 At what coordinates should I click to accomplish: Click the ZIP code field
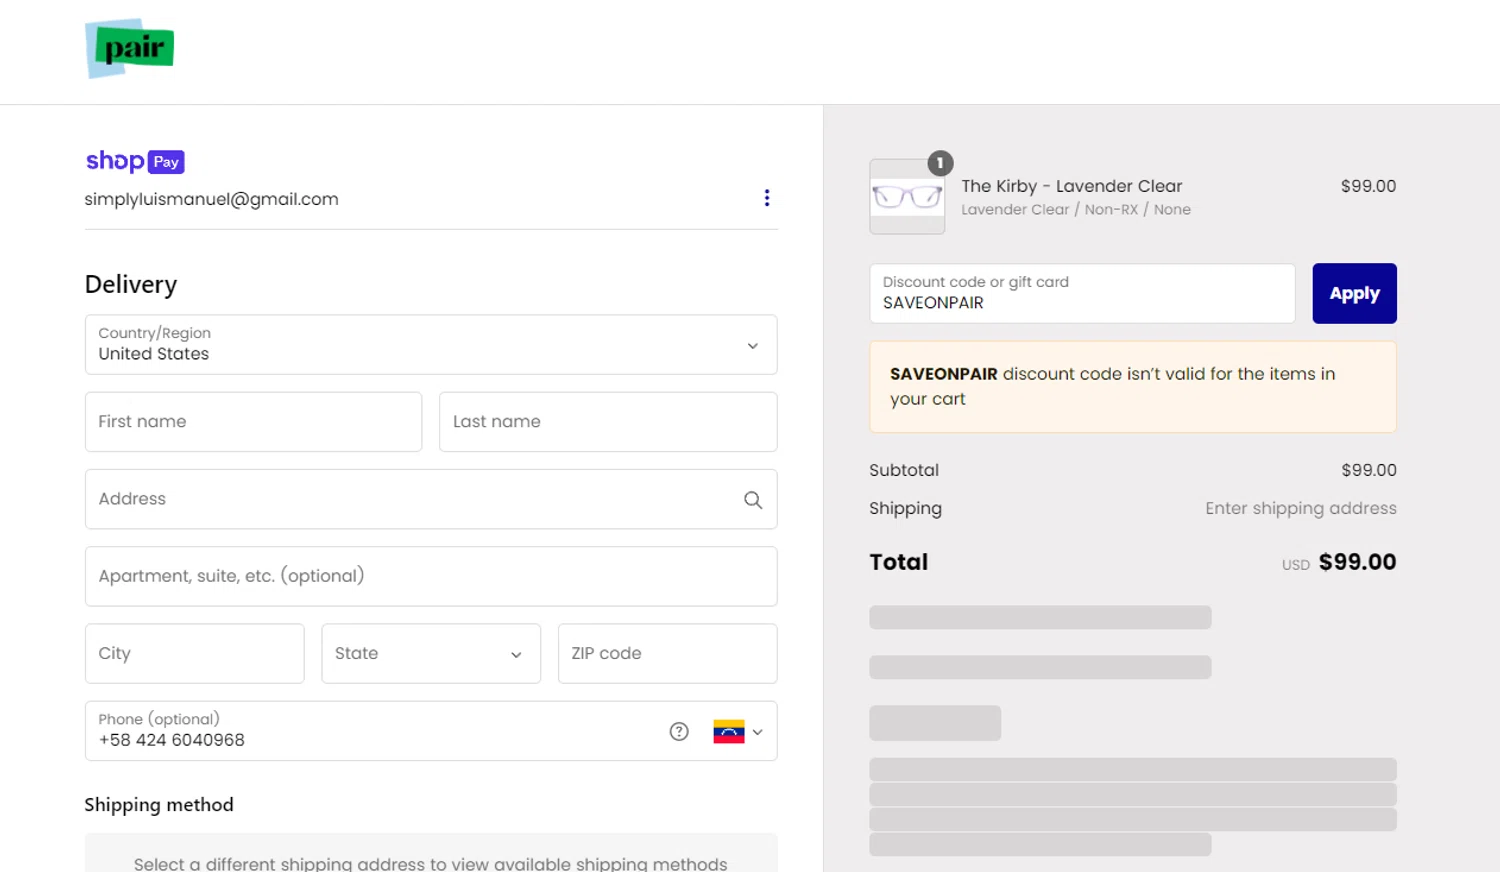point(667,654)
